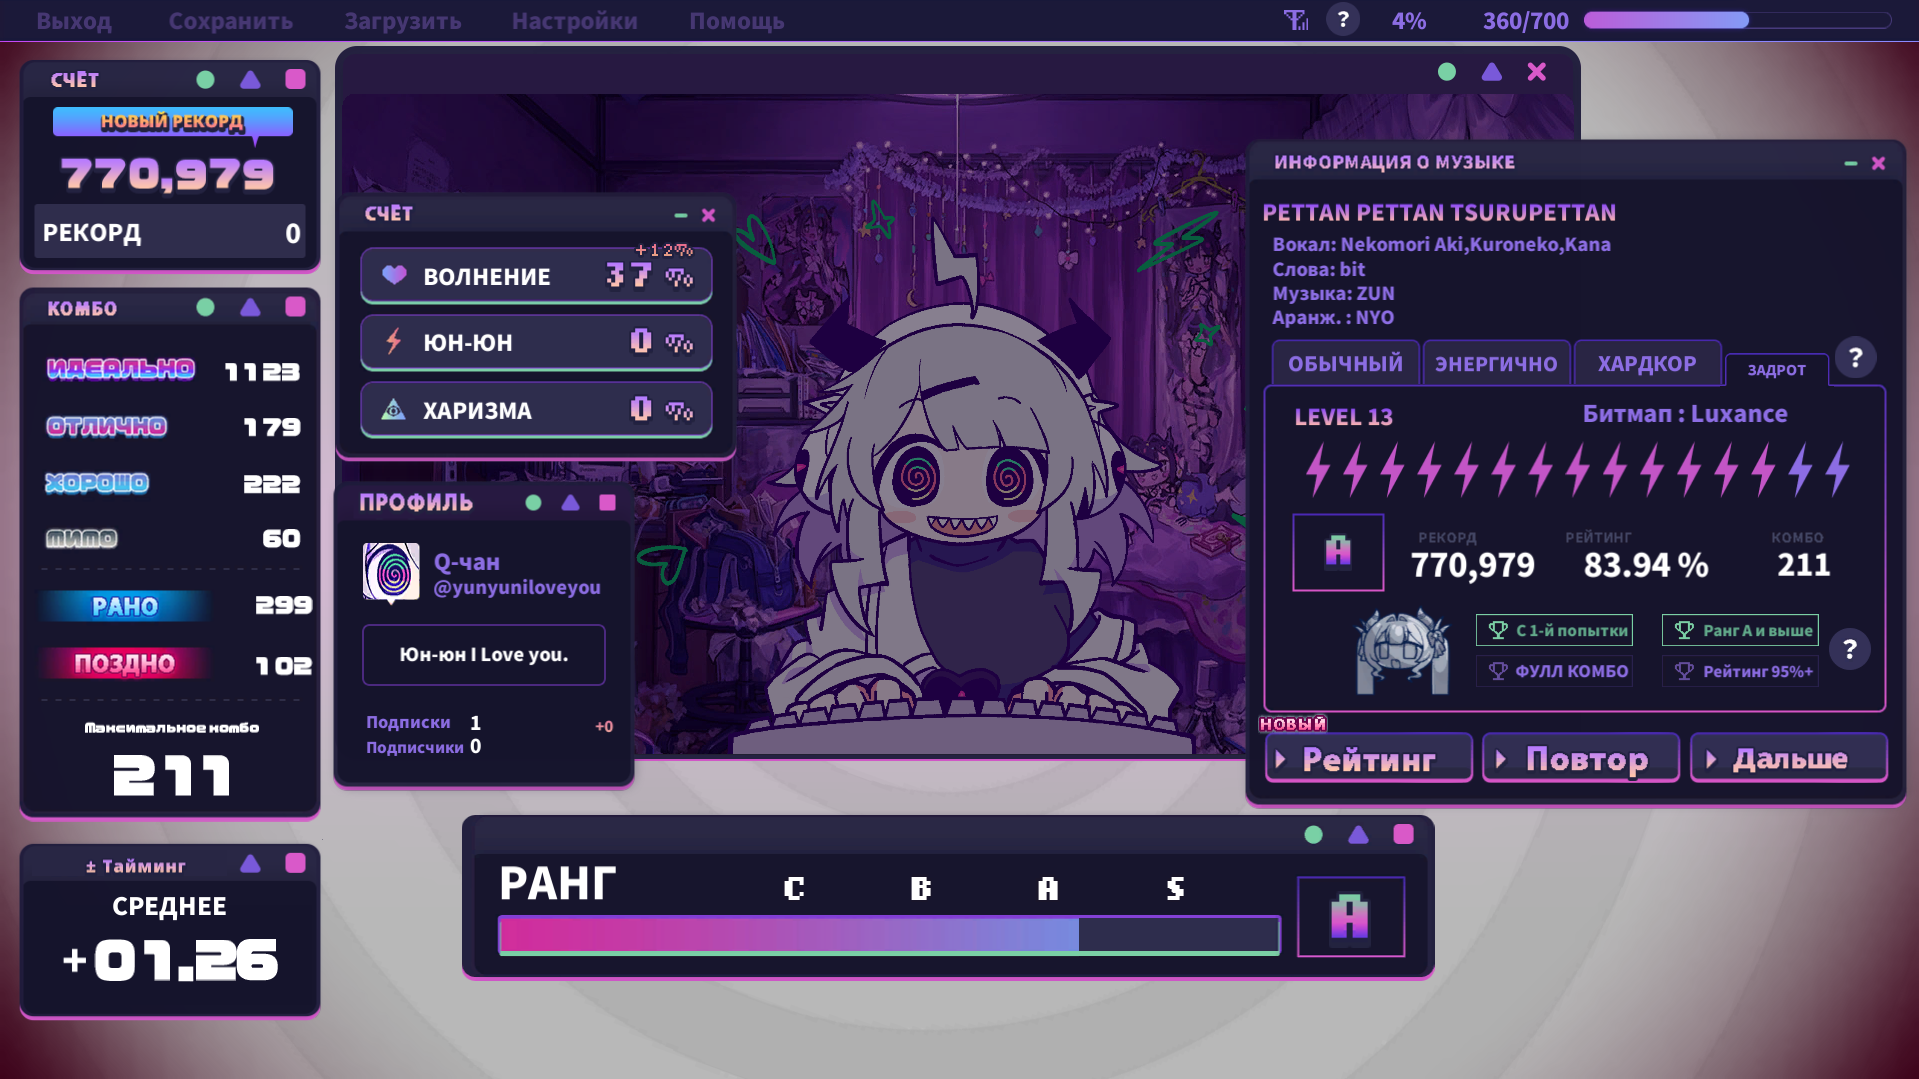This screenshot has height=1079, width=1919.
Task: Click the 'Ранг A и выше' achievement badge
Action: [1740, 630]
